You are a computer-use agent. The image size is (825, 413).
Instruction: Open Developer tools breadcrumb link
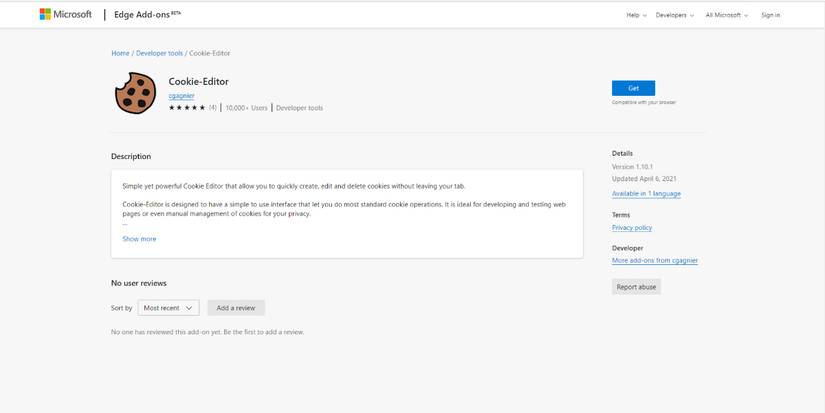click(x=159, y=53)
